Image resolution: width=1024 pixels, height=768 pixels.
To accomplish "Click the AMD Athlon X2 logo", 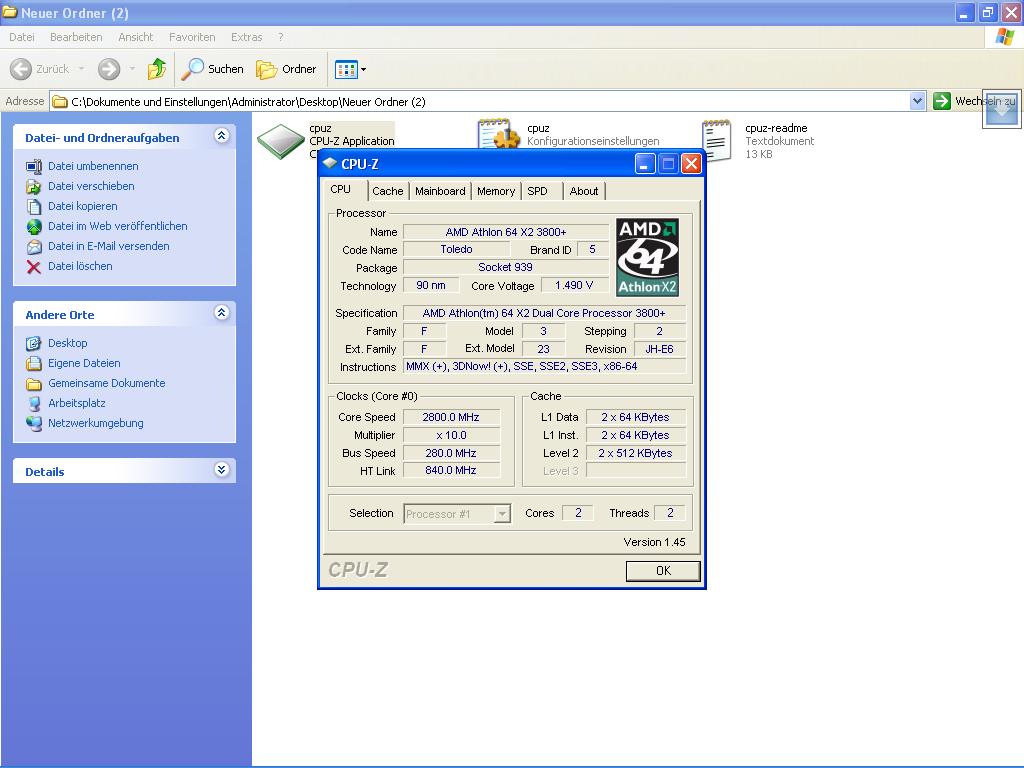I will 647,257.
